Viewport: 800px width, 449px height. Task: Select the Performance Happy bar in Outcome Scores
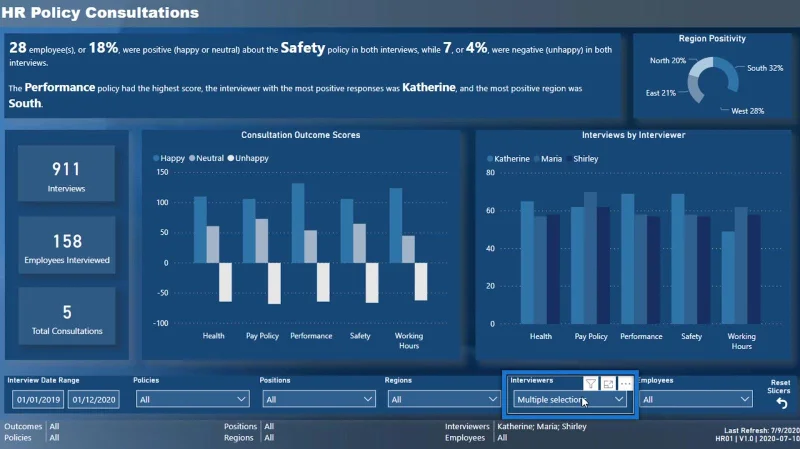tap(298, 223)
